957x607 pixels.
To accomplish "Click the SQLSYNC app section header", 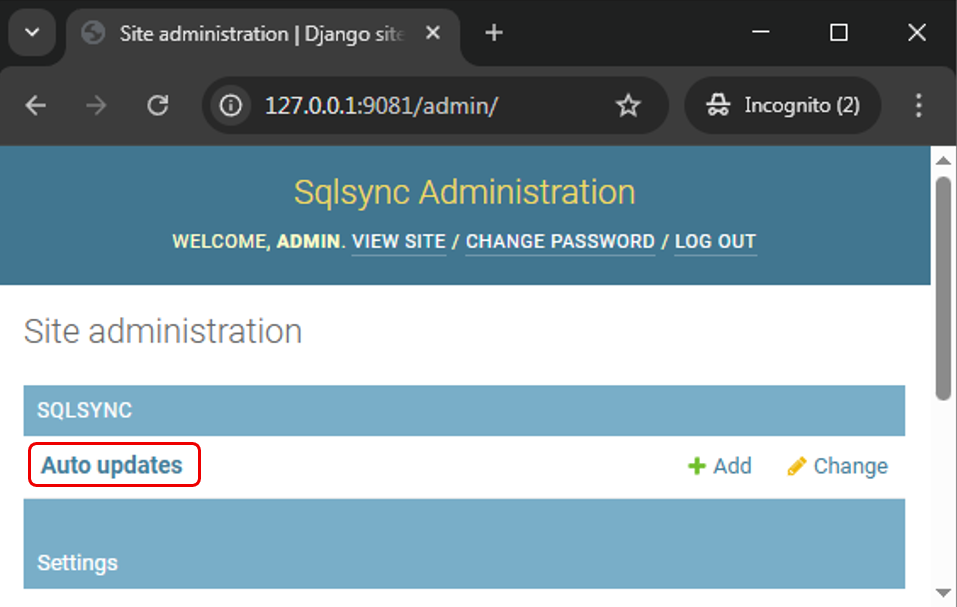I will pos(85,411).
